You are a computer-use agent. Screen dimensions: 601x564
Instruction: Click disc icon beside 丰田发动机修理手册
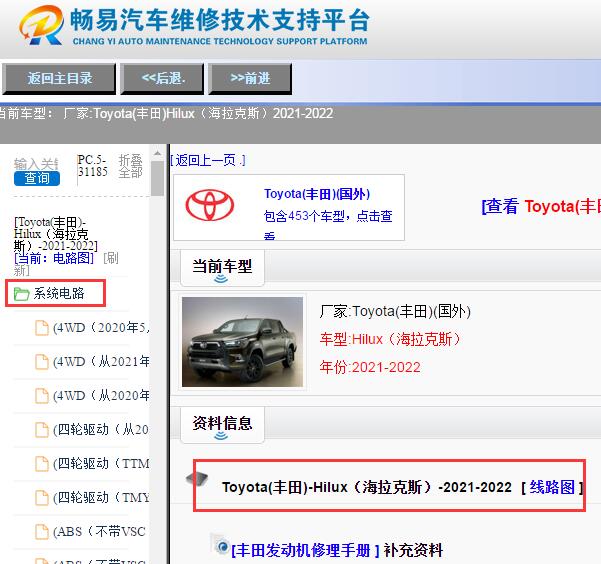[x=220, y=545]
